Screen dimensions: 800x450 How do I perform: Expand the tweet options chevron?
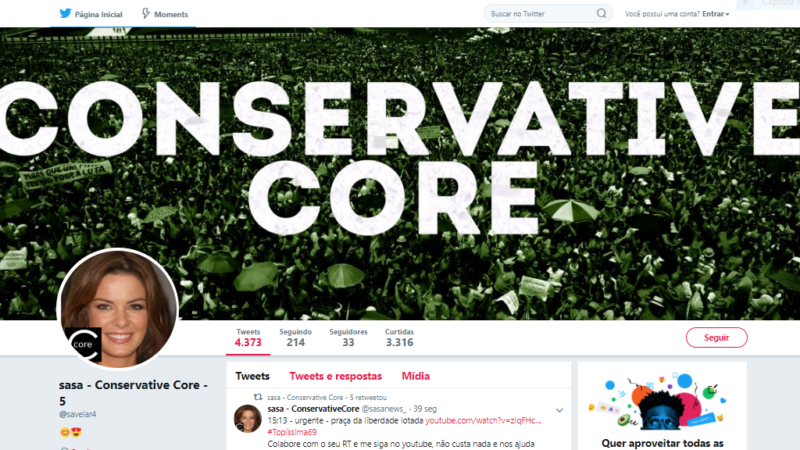[560, 410]
